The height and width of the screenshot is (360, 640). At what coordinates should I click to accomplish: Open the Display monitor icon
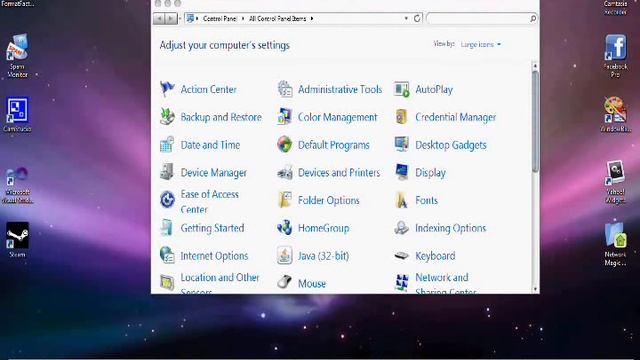[x=402, y=172]
